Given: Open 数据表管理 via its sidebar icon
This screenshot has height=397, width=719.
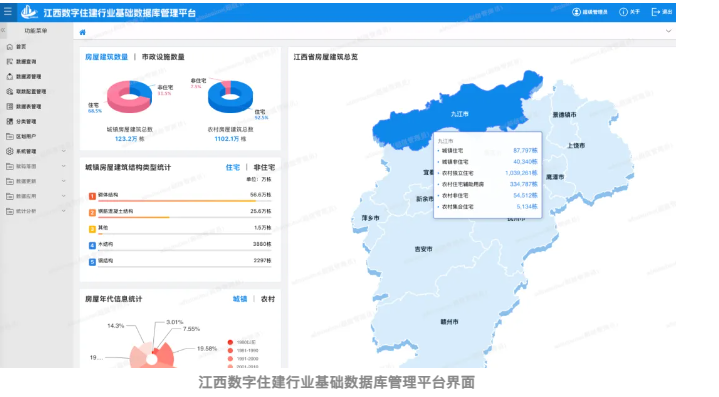Looking at the screenshot, I should coord(10,106).
